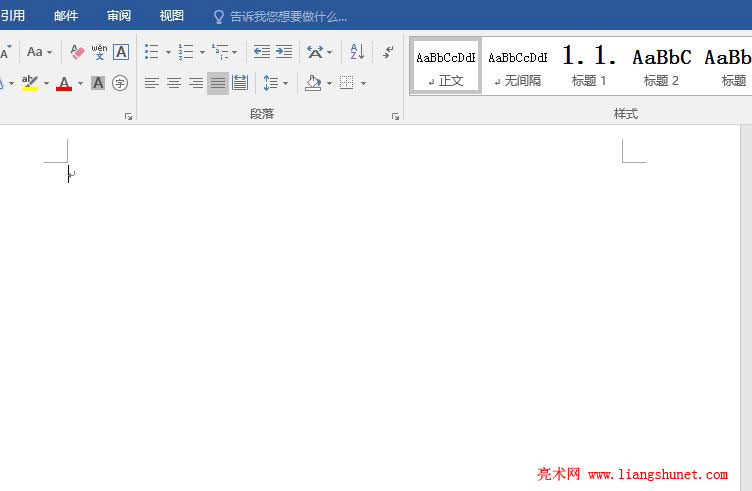Screen dimensions: 752x491
Task: Select the 正文 style
Action: tap(446, 66)
